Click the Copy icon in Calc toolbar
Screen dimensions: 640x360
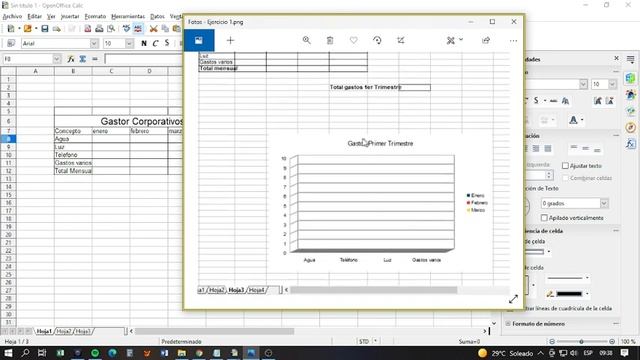165,29
